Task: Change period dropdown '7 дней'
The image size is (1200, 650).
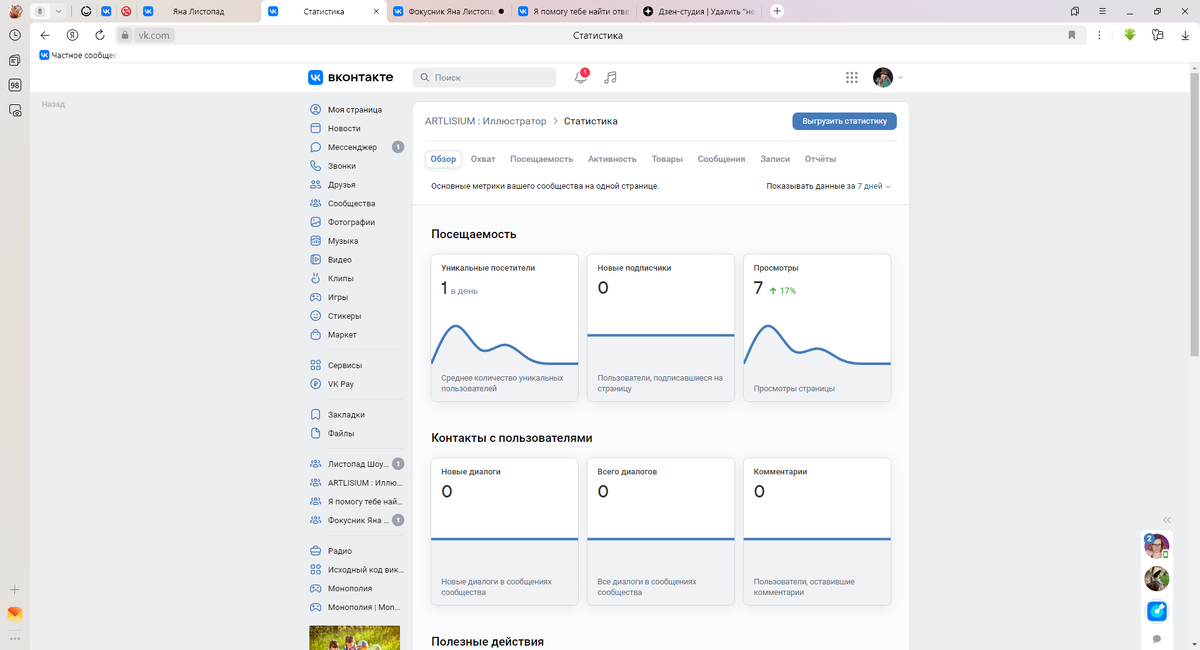Action: pyautogui.click(x=874, y=186)
